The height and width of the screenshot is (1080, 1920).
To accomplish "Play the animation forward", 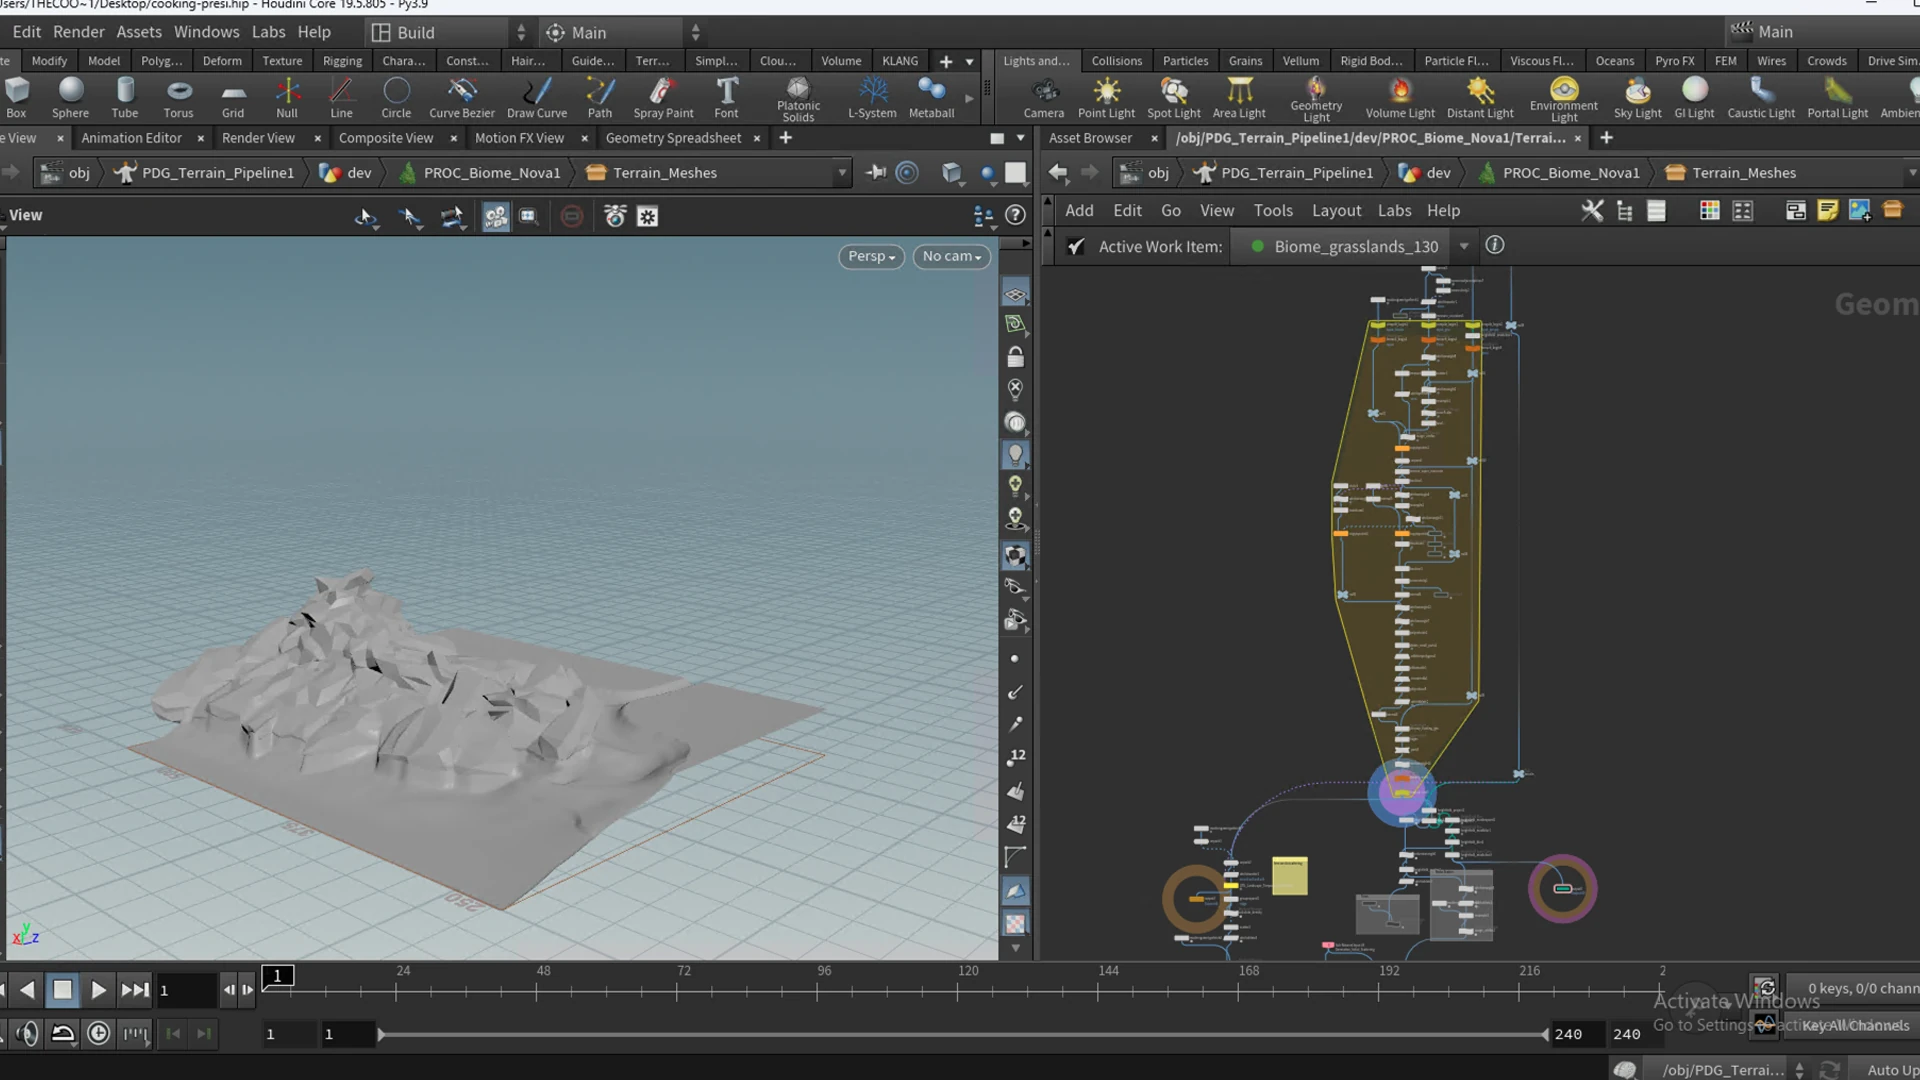I will click(98, 990).
